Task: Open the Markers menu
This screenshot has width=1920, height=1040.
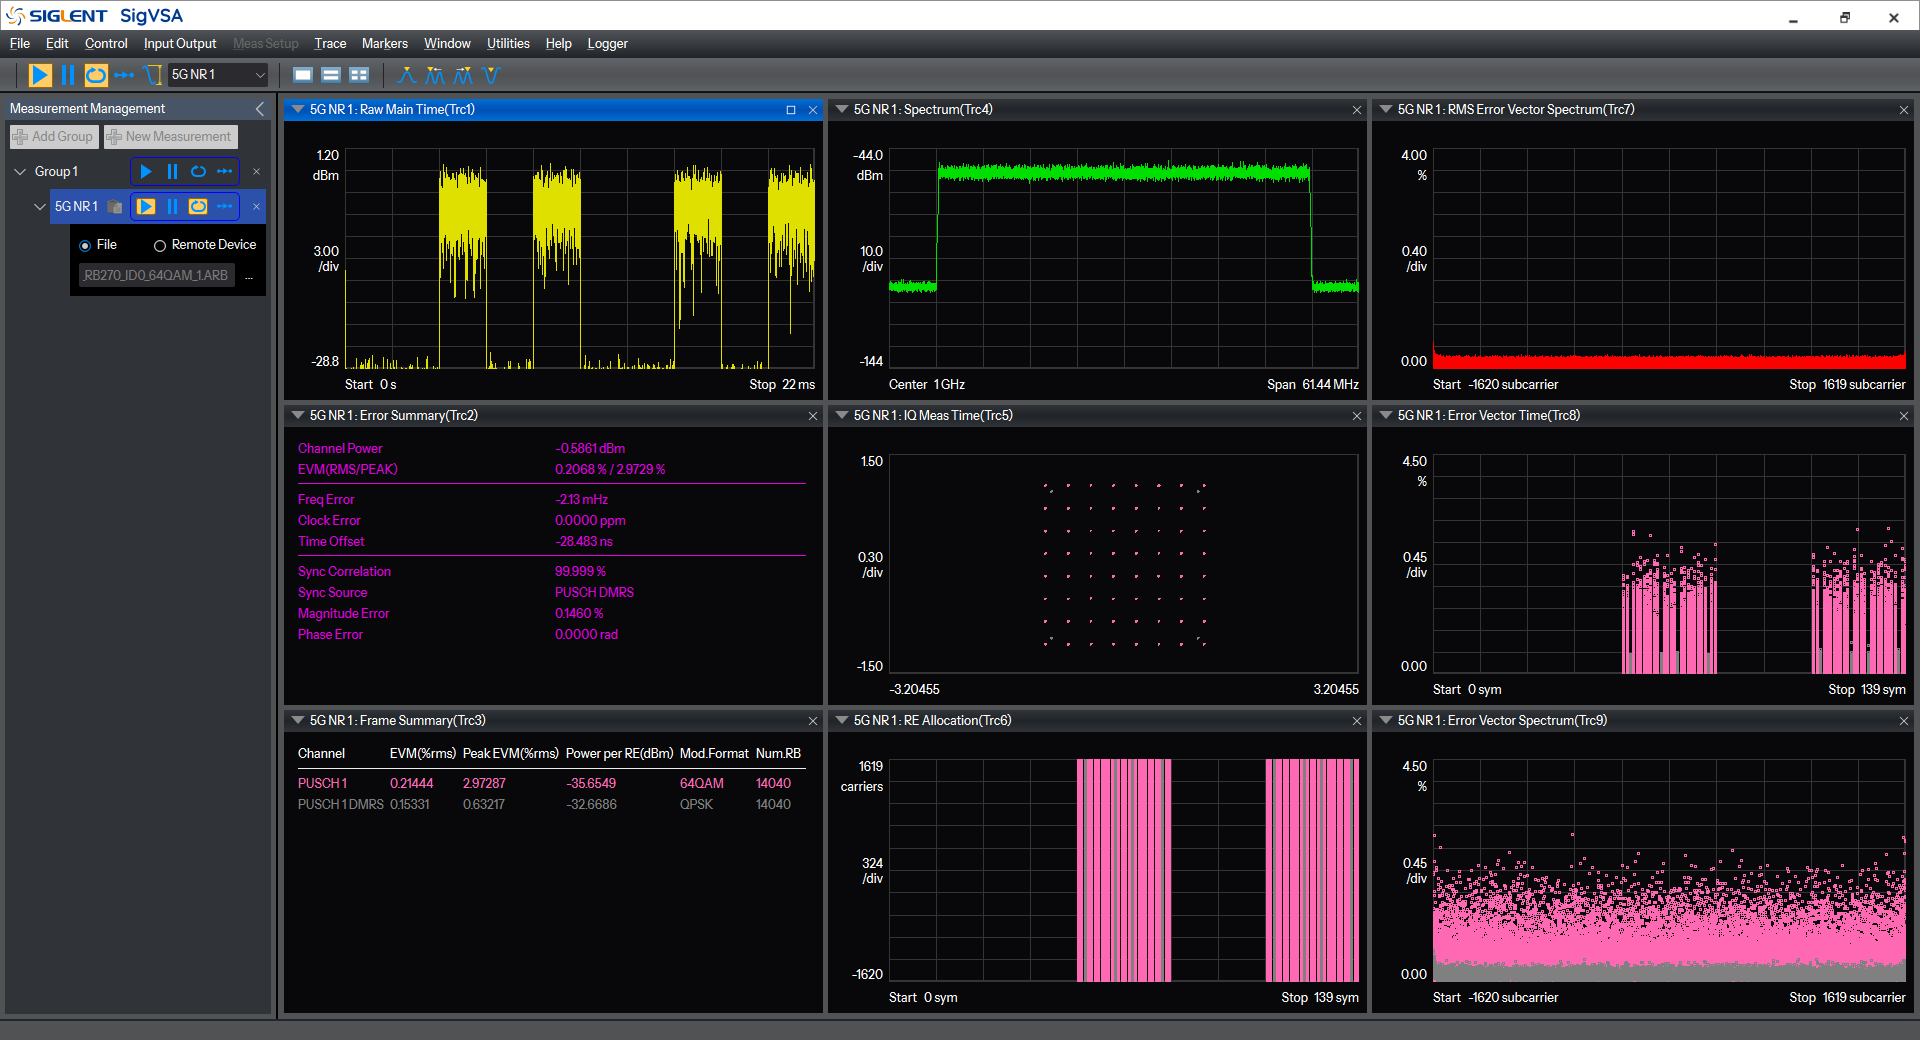Action: click(x=385, y=44)
